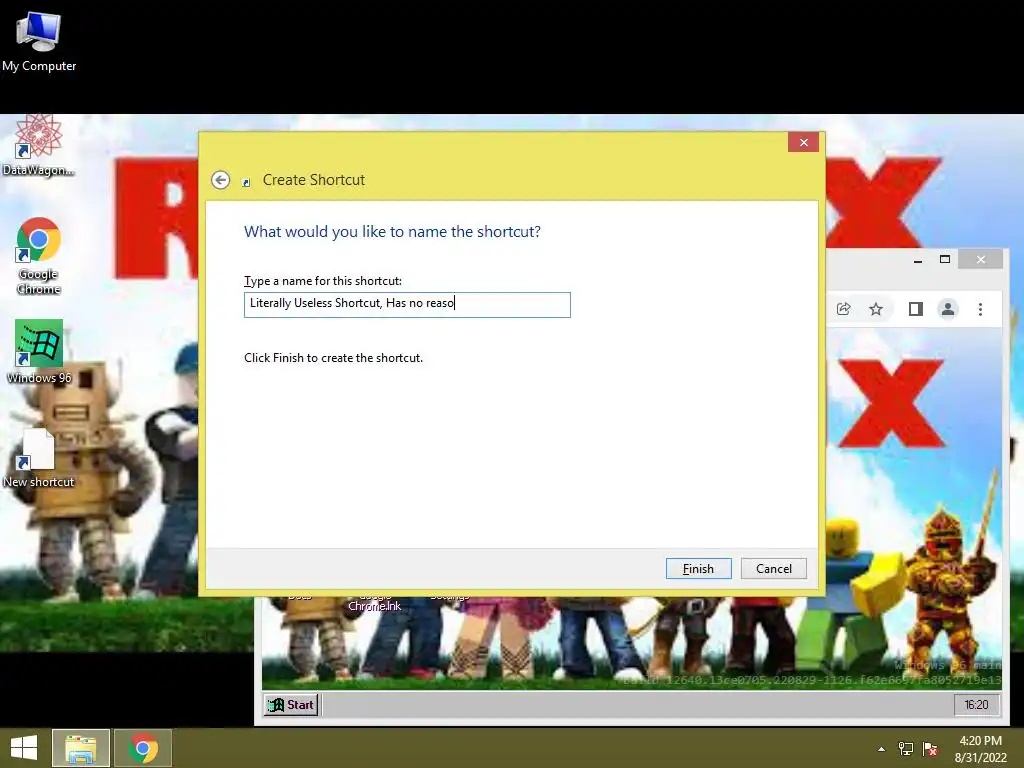Minimize the Chrome window
1024x768 pixels.
918,260
